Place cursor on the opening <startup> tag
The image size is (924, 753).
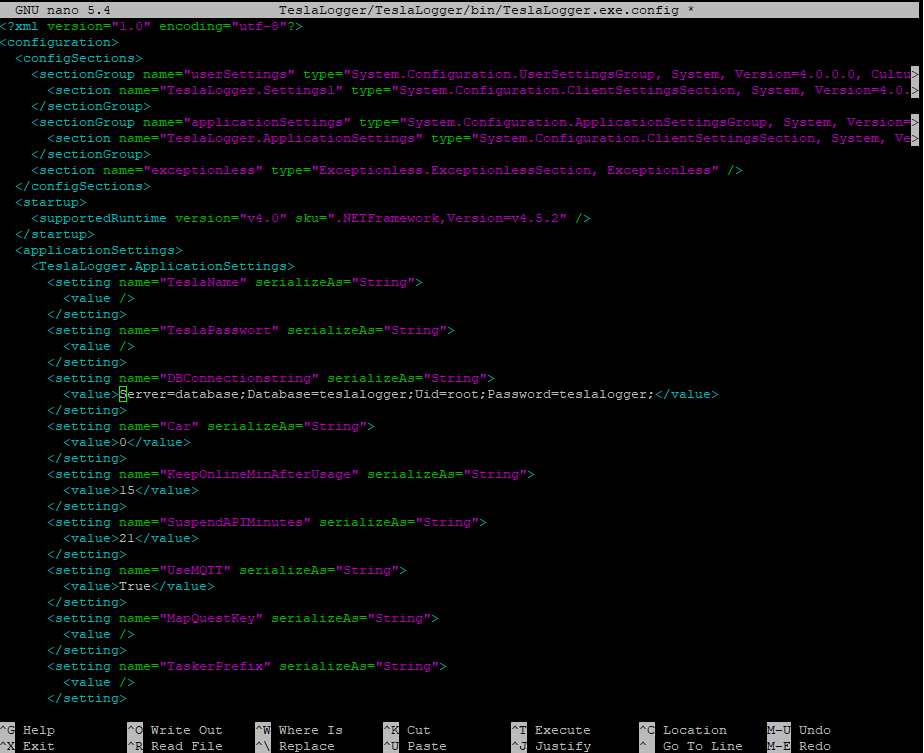51,202
